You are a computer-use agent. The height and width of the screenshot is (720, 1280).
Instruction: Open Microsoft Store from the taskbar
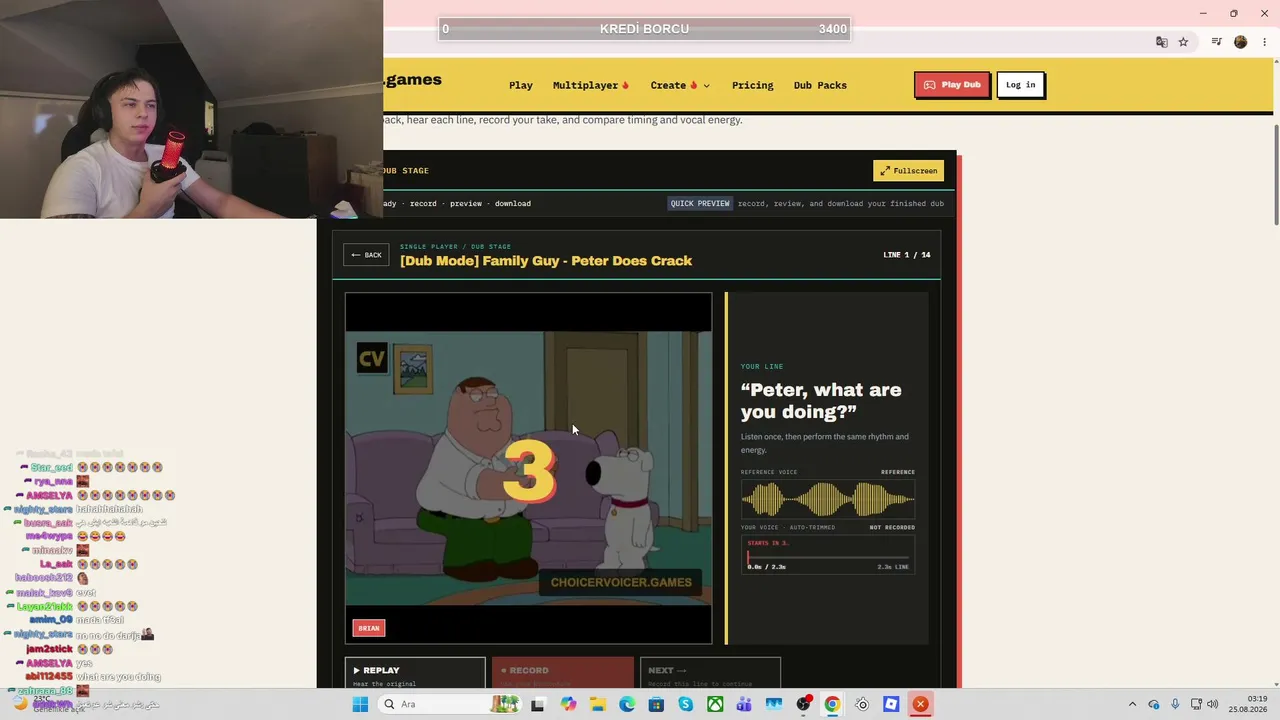click(x=656, y=704)
